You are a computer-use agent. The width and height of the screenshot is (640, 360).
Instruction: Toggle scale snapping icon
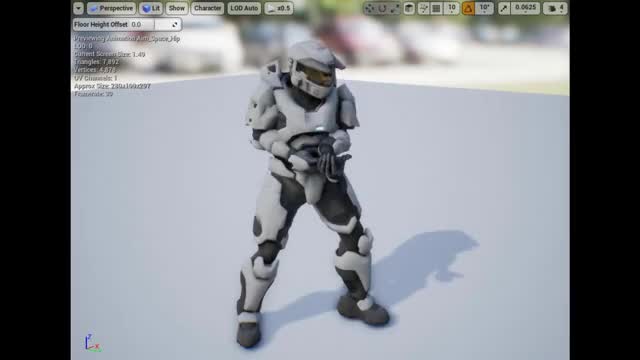(x=504, y=9)
